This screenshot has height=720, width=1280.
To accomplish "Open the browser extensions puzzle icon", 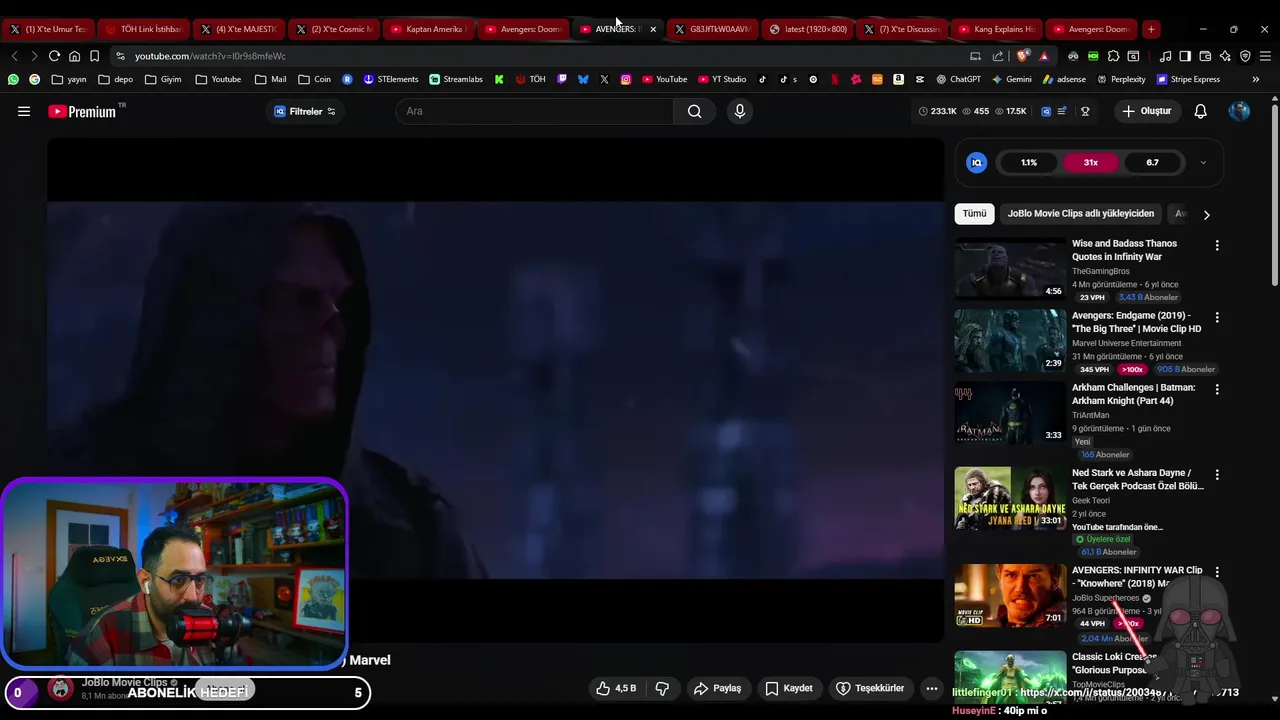I will (1113, 56).
